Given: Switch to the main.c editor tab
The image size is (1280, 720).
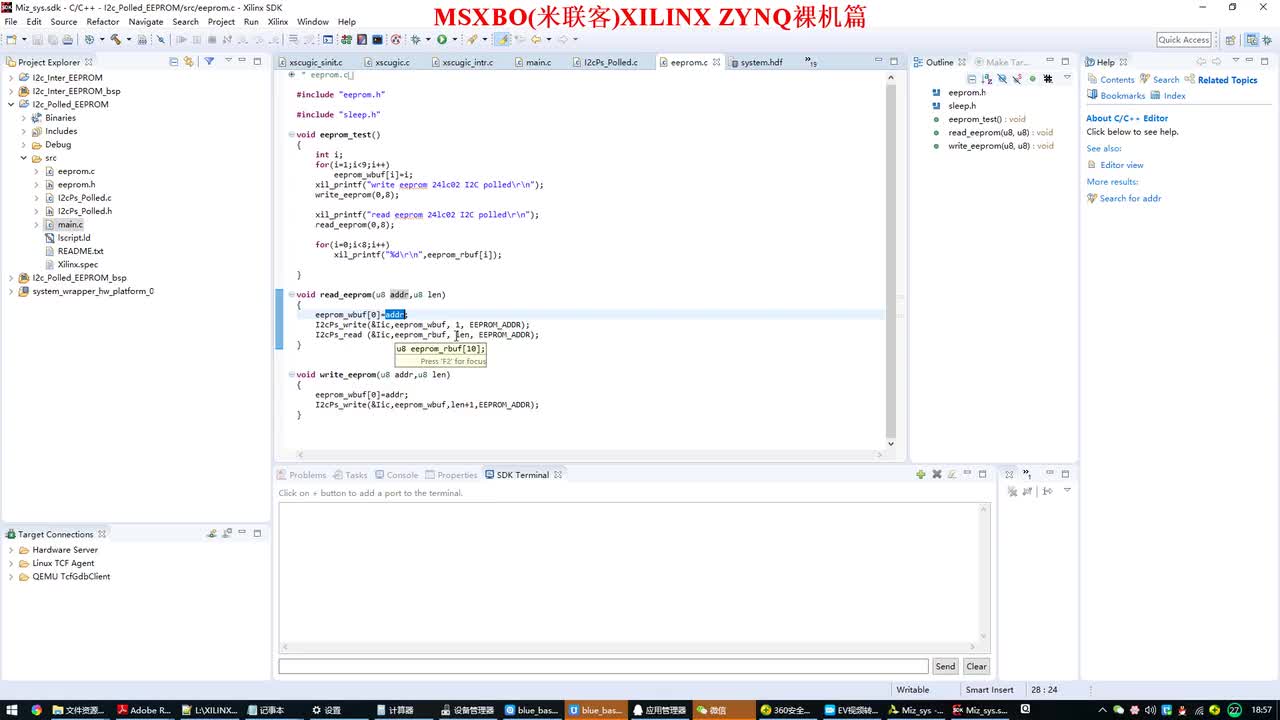Looking at the screenshot, I should tap(538, 62).
